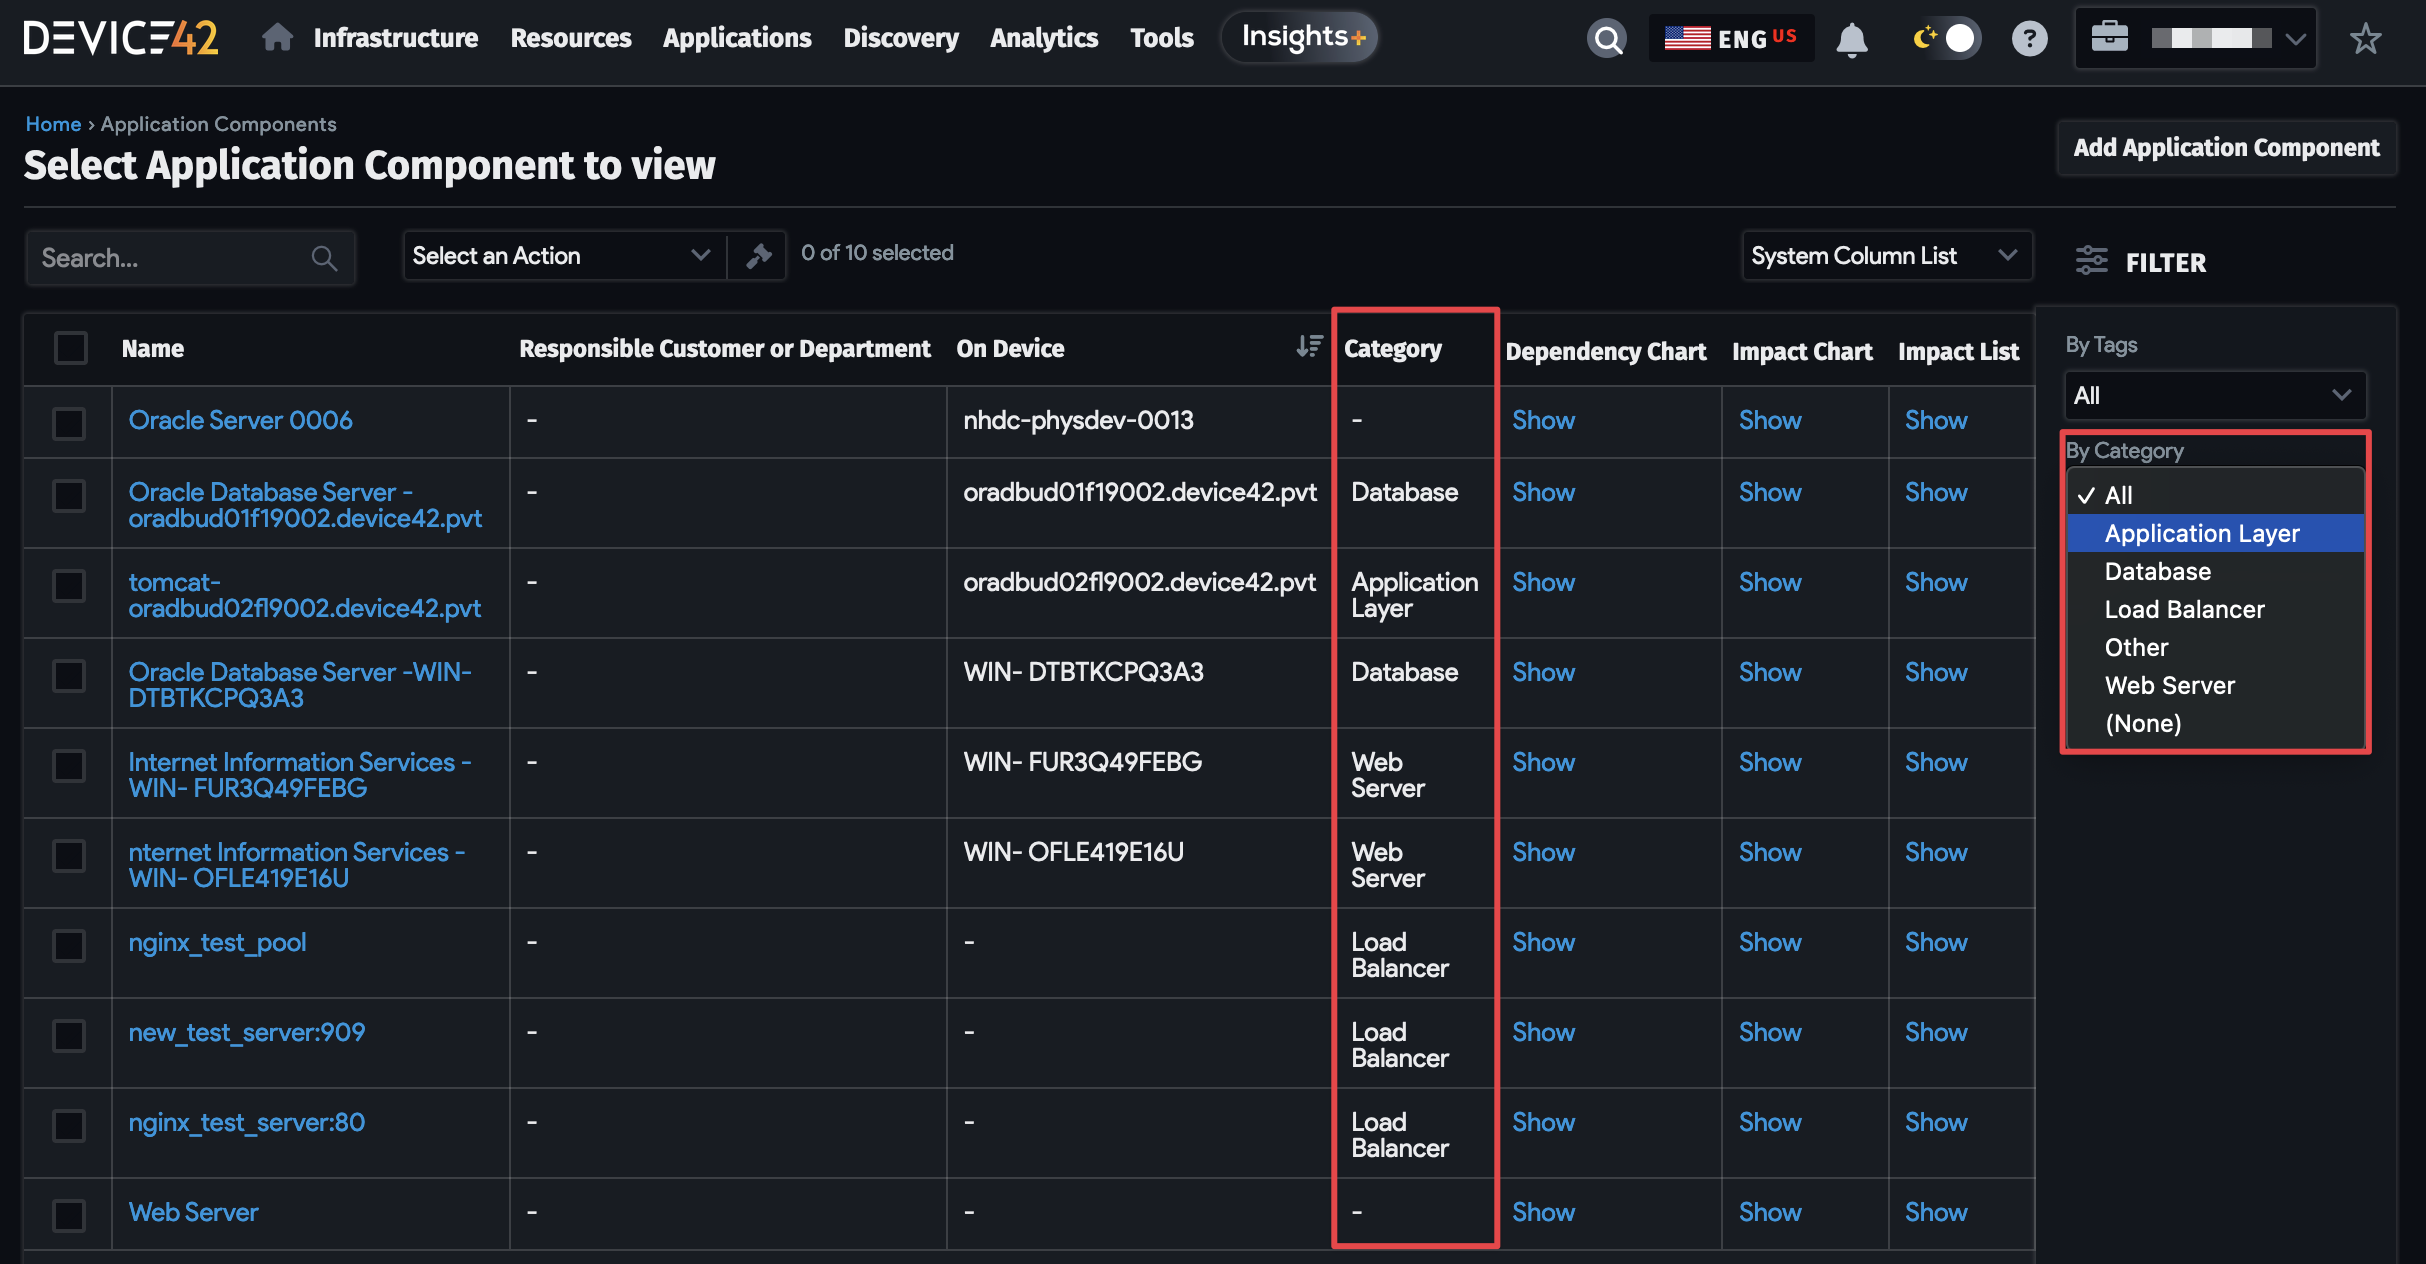Click Add Application Component button
Image resolution: width=2426 pixels, height=1264 pixels.
(x=2226, y=148)
